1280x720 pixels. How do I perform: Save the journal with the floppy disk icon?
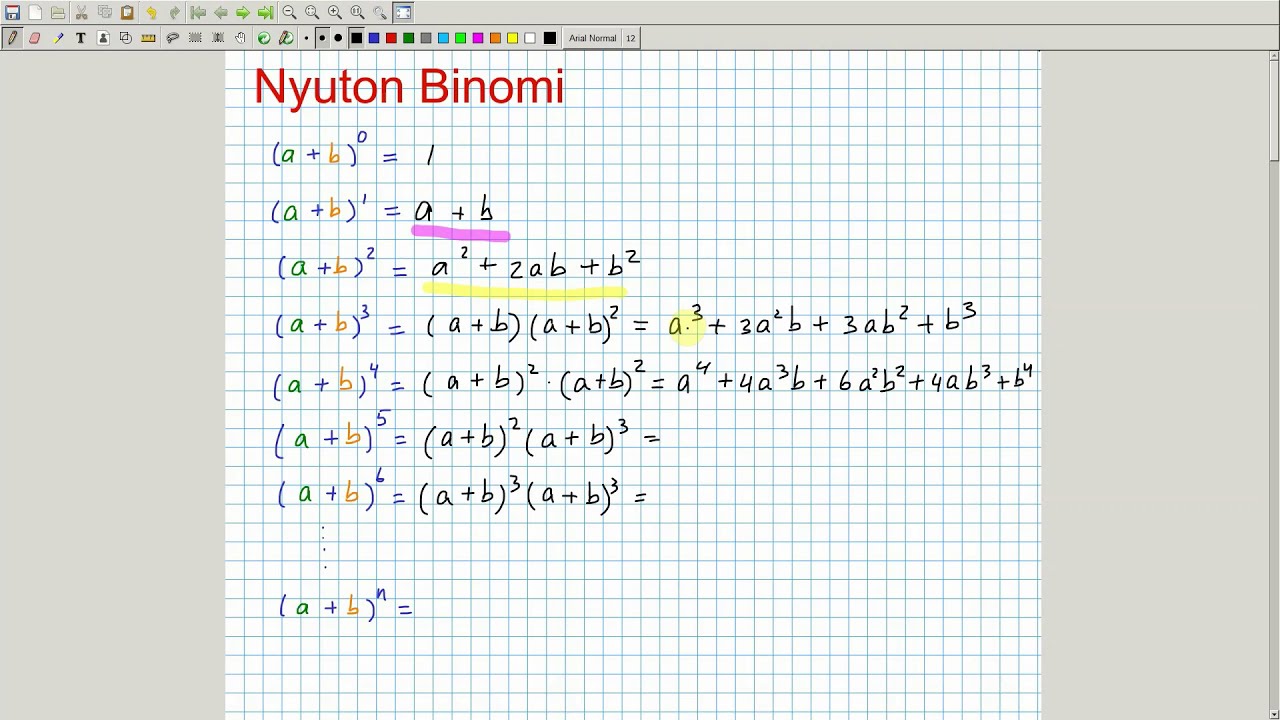(12, 13)
